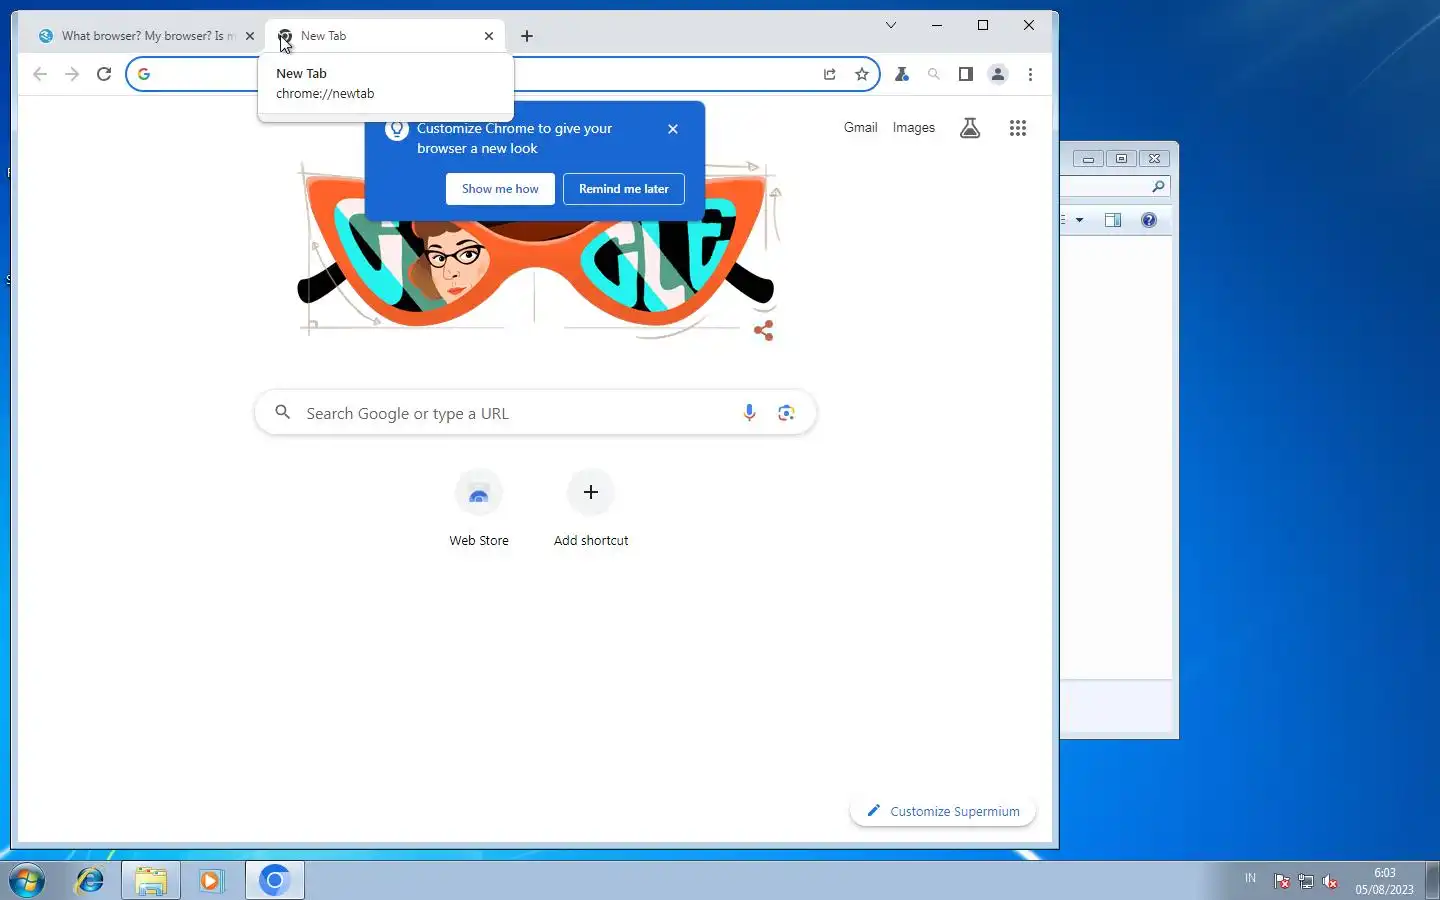Click the Show desktop button
1440x900 pixels.
tap(1432, 881)
